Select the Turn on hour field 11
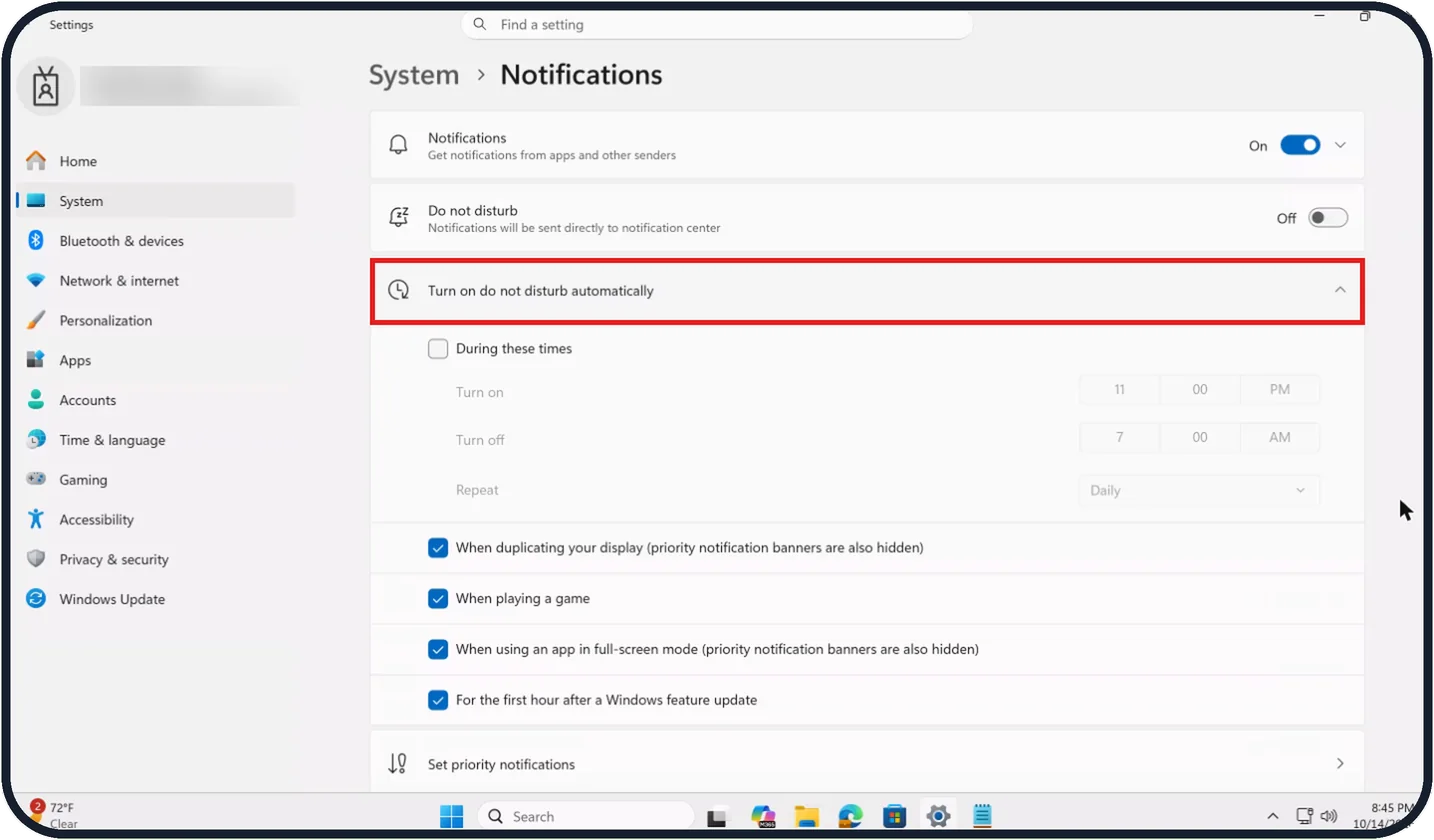The height and width of the screenshot is (840, 1434). (x=1120, y=390)
